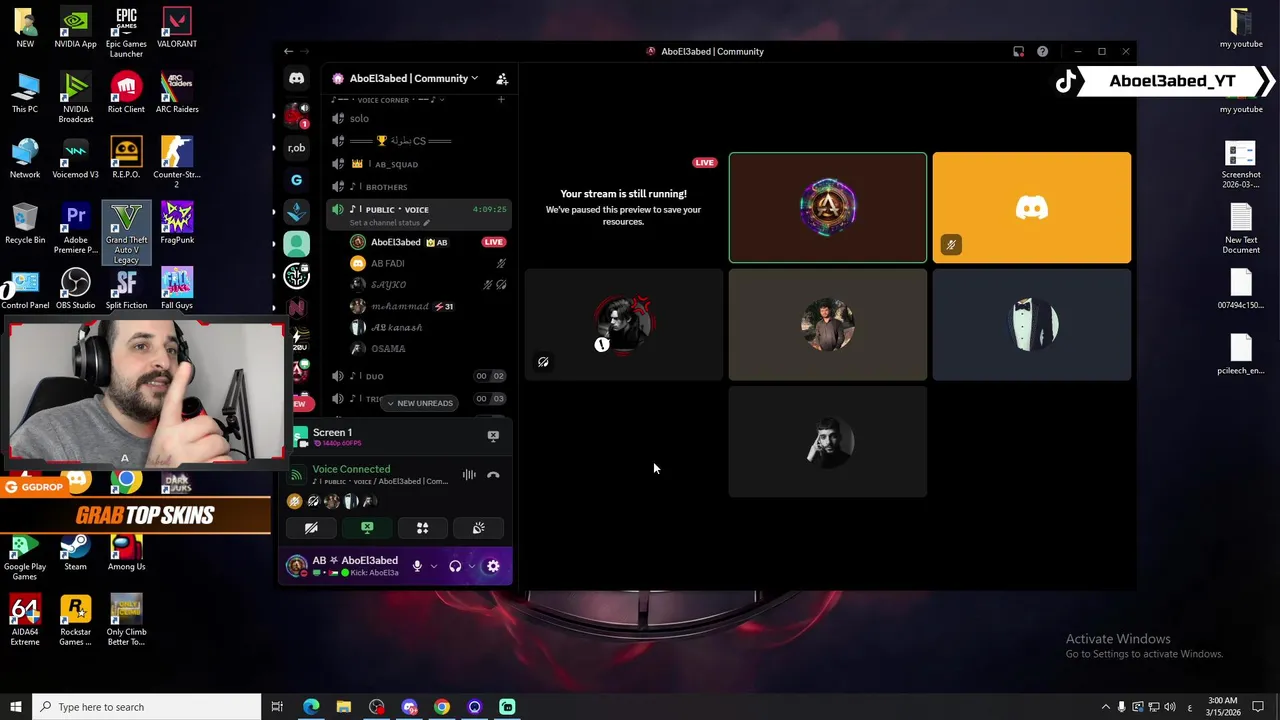Image resolution: width=1280 pixels, height=720 pixels.
Task: Open VALORANT desktop shortcut
Action: click(177, 28)
